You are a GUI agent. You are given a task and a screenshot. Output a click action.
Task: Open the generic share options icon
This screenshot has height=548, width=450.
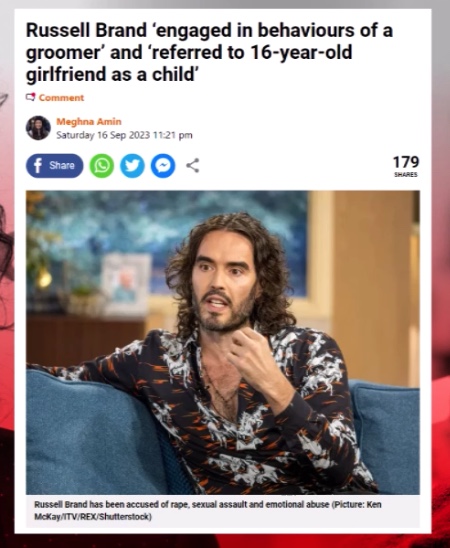click(x=193, y=165)
